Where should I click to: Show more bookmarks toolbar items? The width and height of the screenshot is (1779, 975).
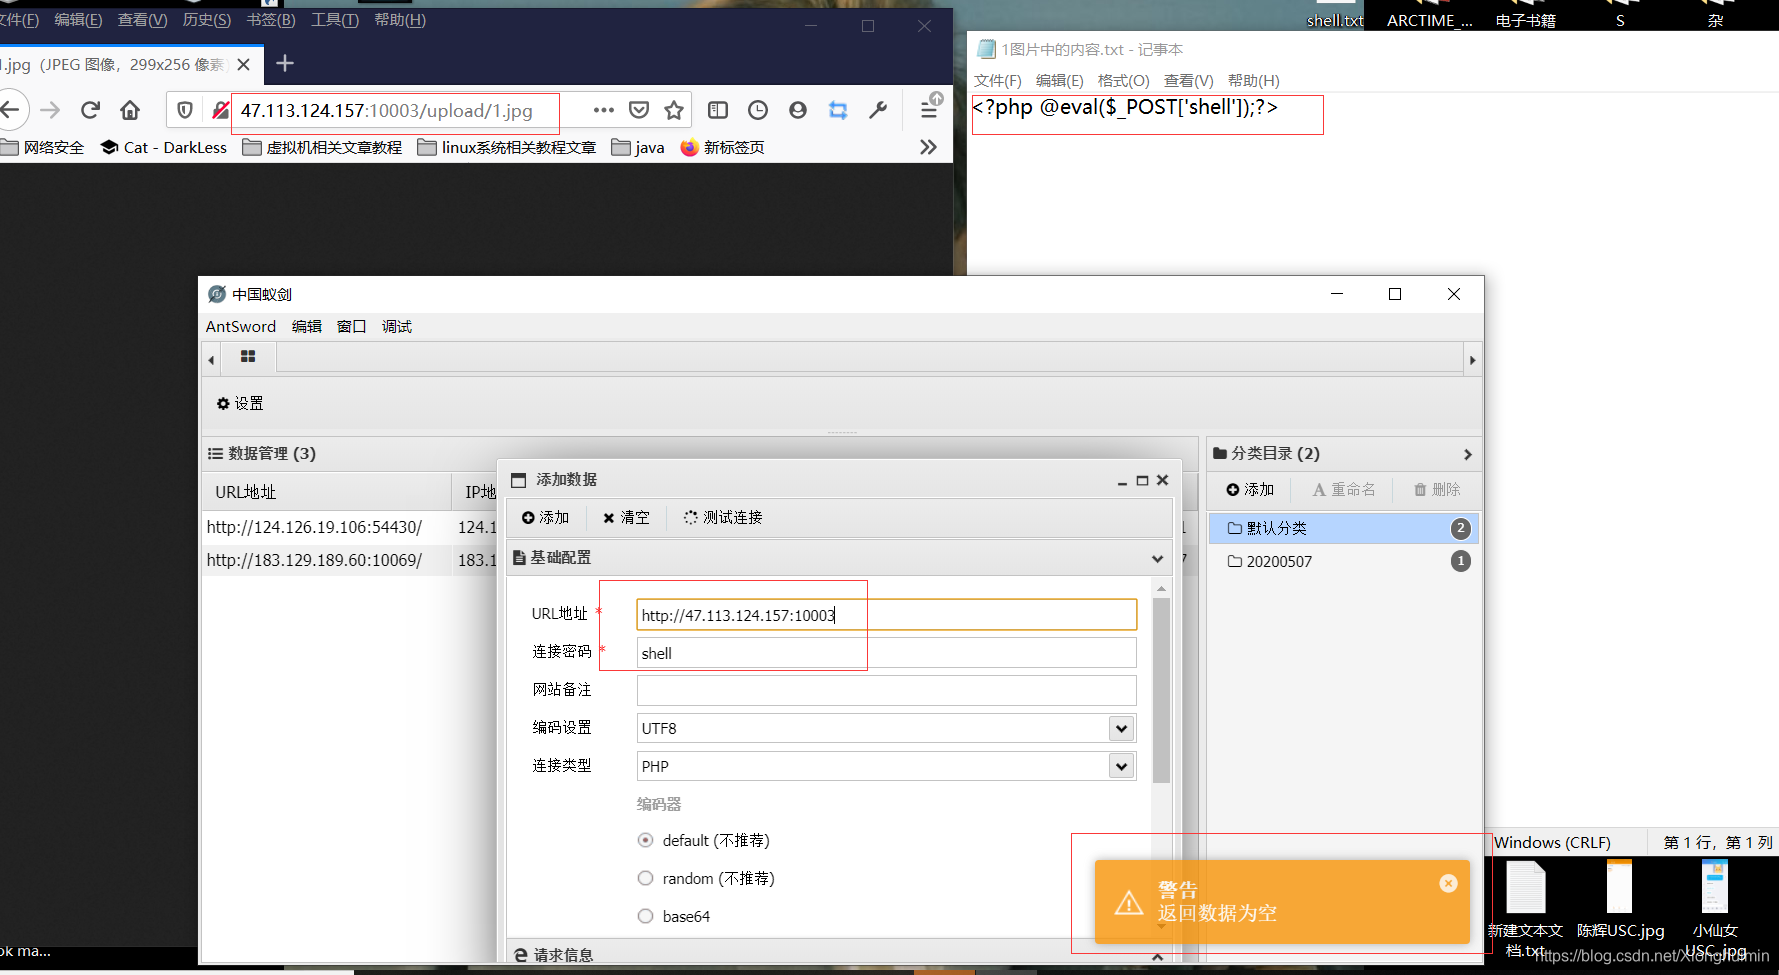pos(928,147)
